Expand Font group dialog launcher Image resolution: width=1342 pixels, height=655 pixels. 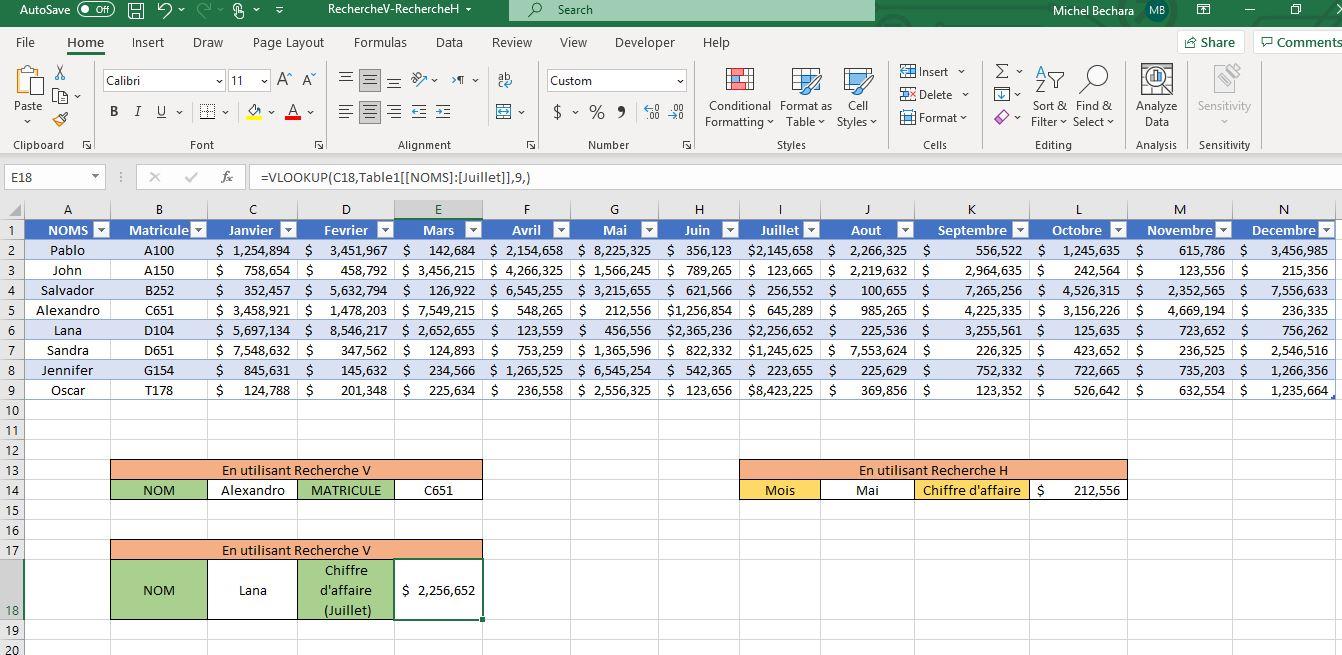[319, 145]
